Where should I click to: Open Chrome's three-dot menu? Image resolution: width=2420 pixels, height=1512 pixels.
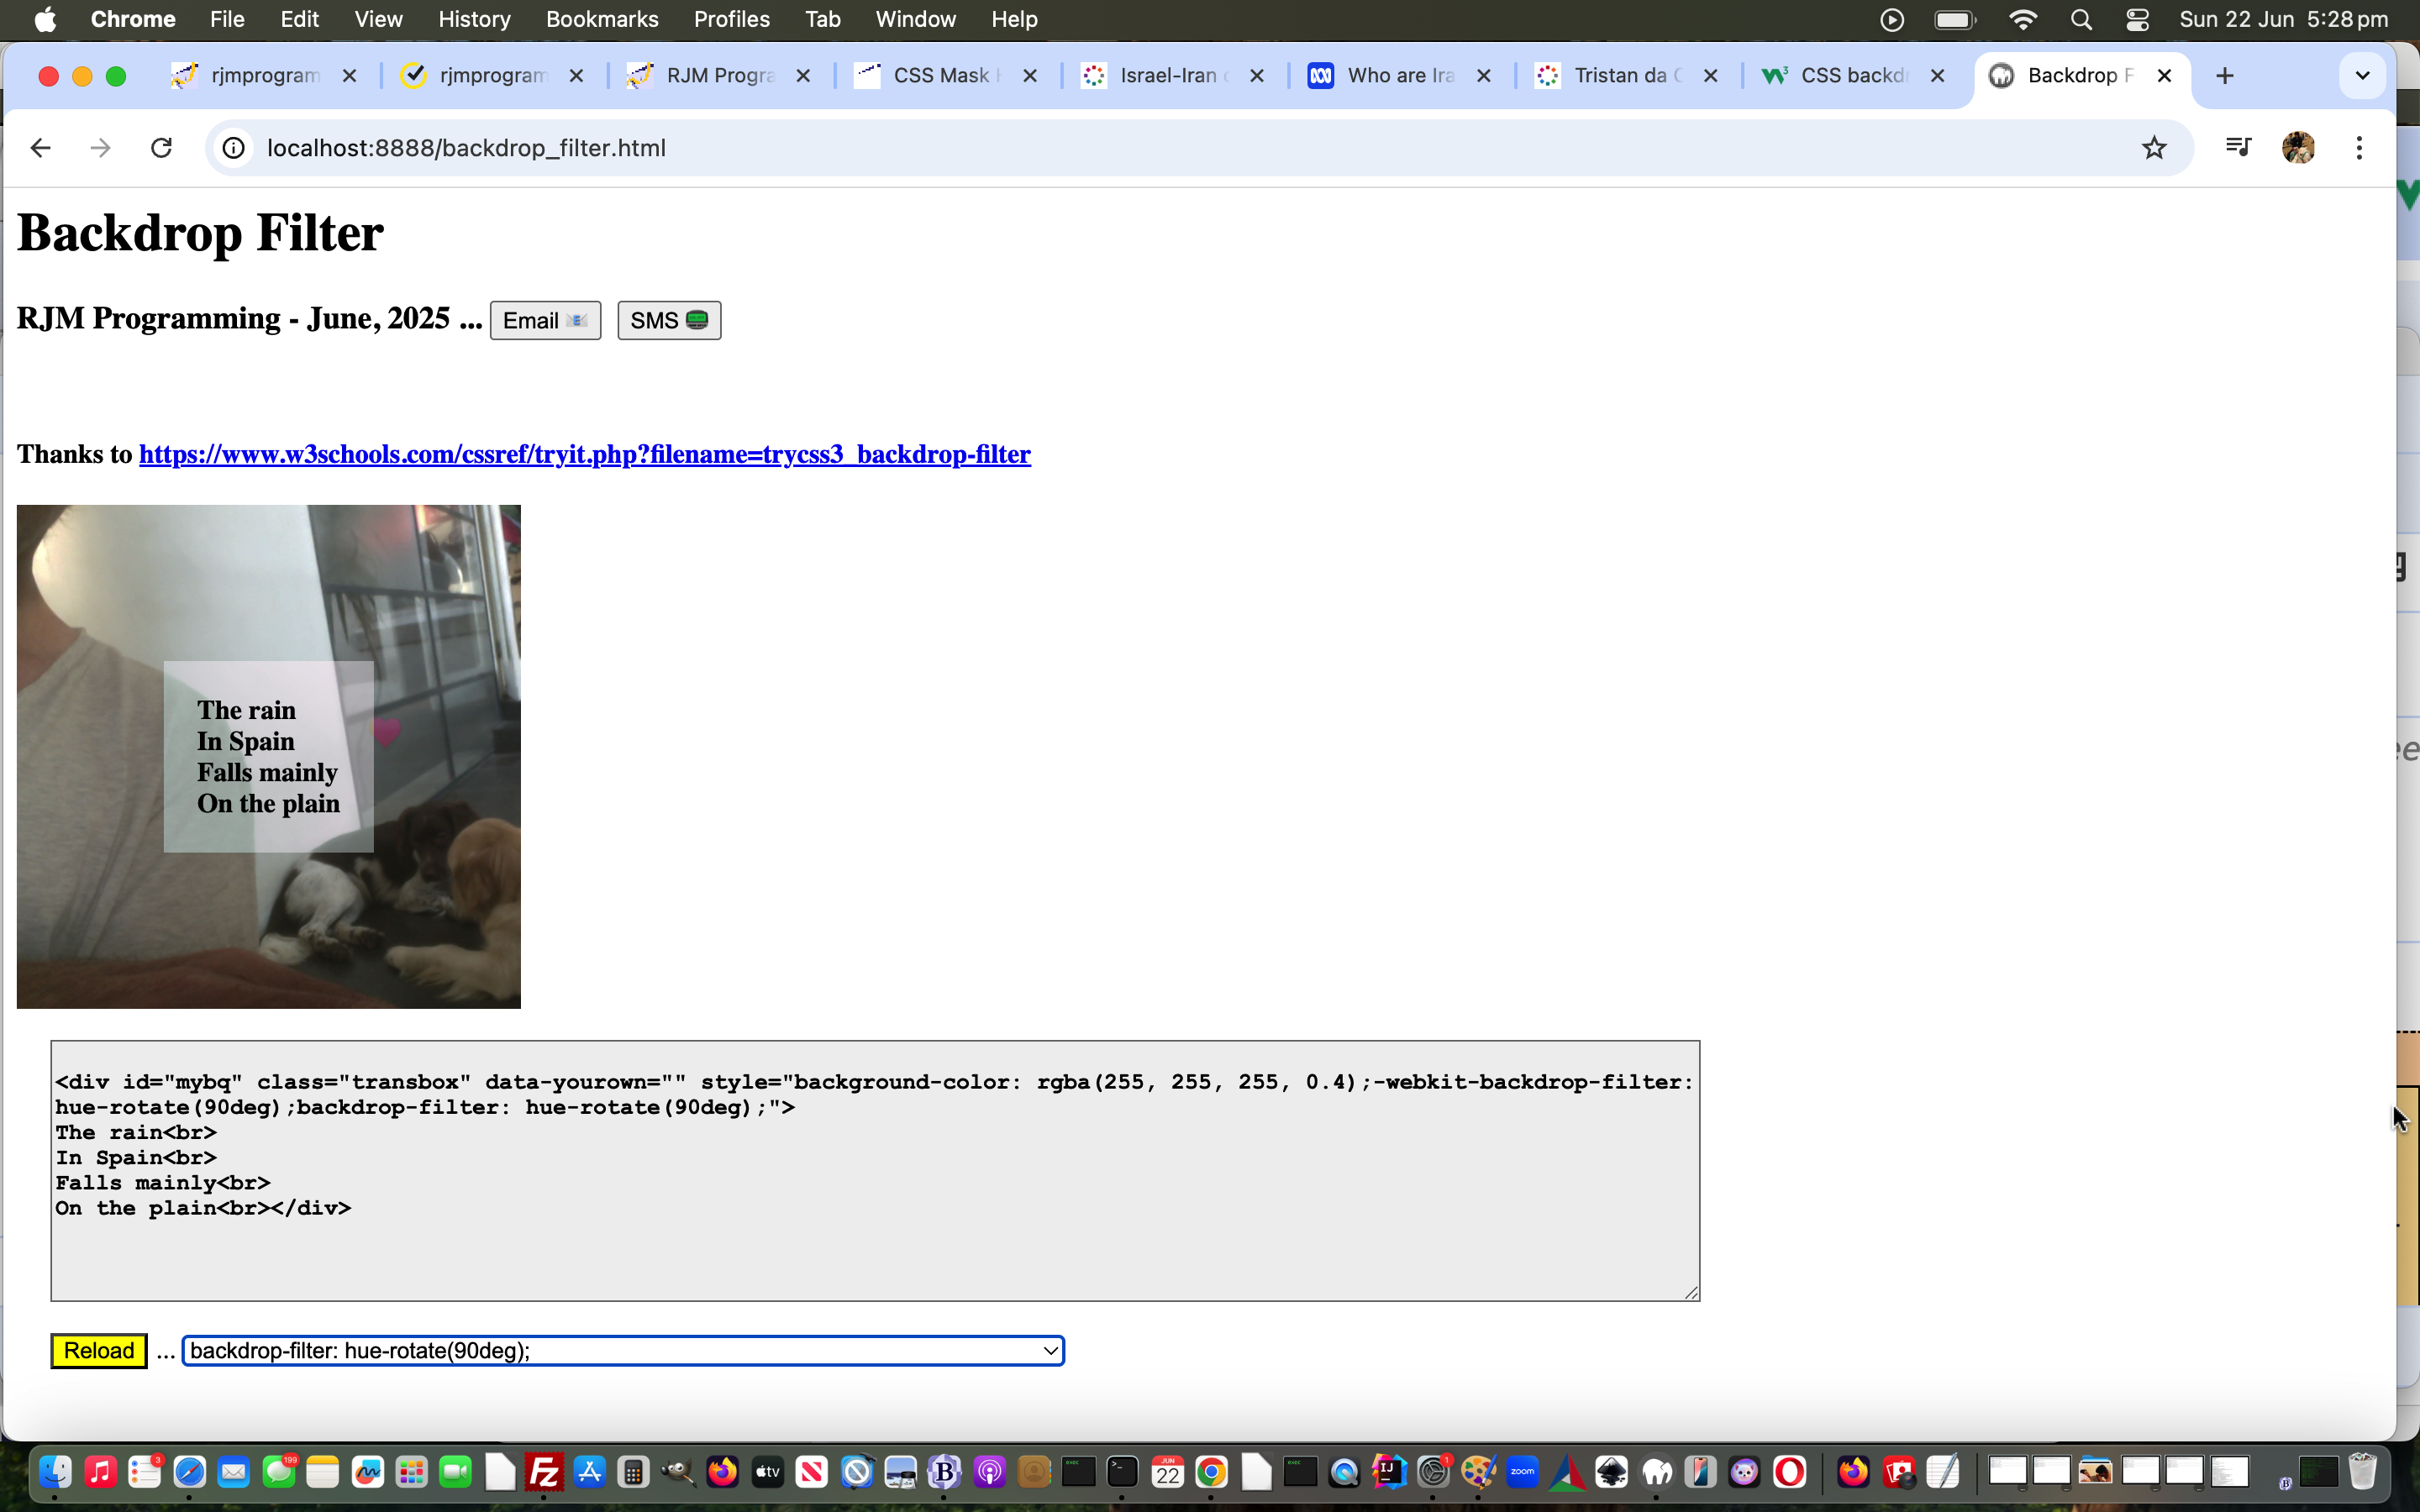coord(2359,148)
